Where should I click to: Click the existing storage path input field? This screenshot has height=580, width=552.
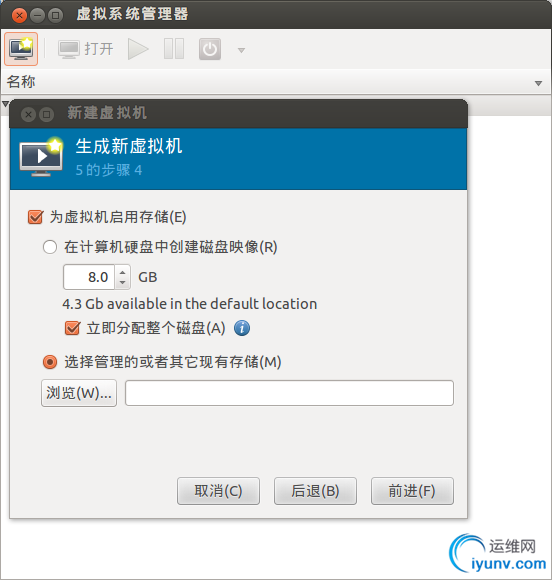[289, 393]
